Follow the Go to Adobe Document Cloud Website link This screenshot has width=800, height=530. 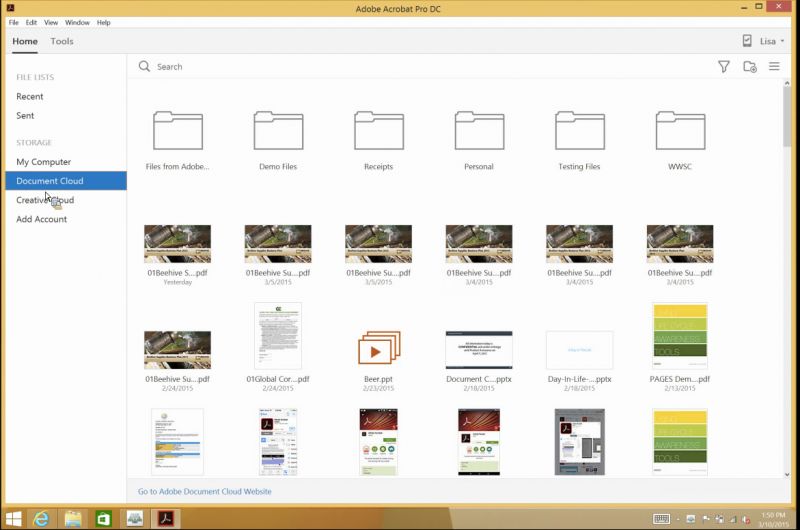[x=205, y=491]
